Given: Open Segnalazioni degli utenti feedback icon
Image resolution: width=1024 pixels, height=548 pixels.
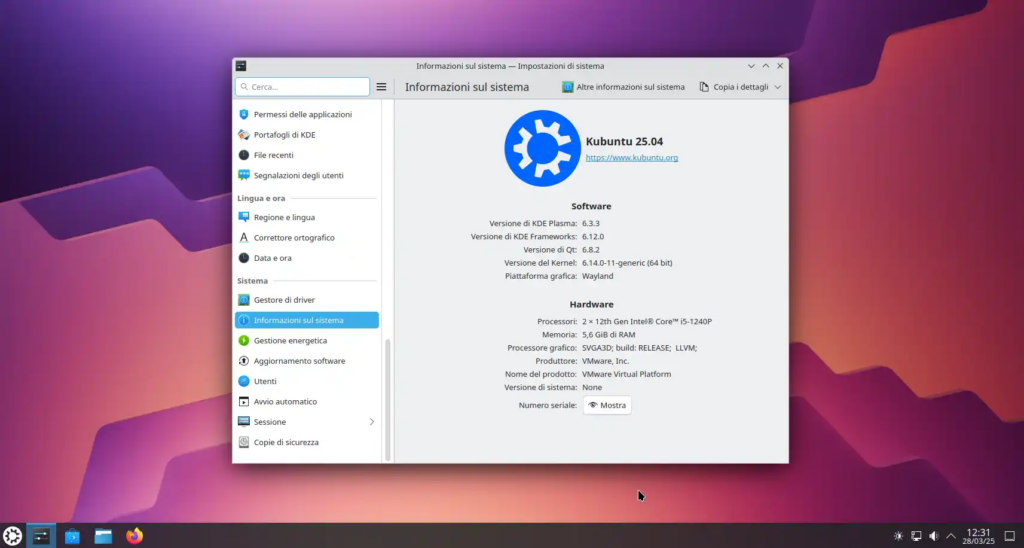Looking at the screenshot, I should 244,175.
